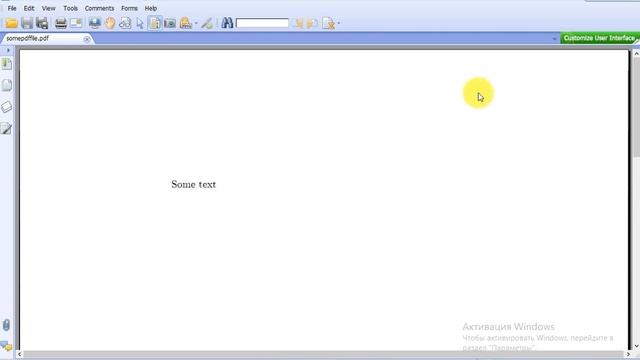Open the File menu
Image resolution: width=640 pixels, height=360 pixels.
(x=12, y=8)
